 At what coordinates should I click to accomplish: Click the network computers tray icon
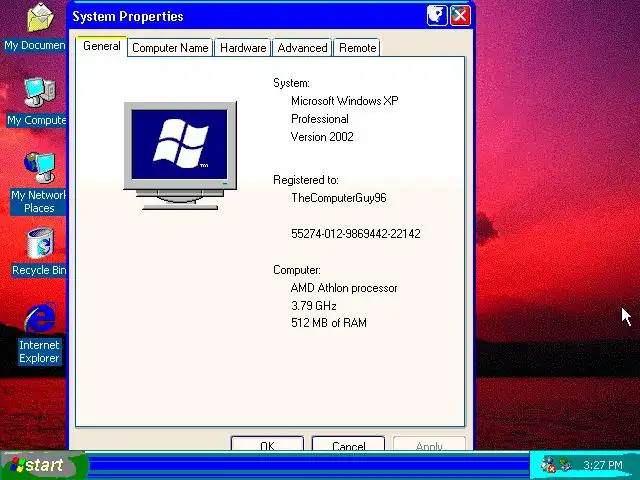(566, 464)
